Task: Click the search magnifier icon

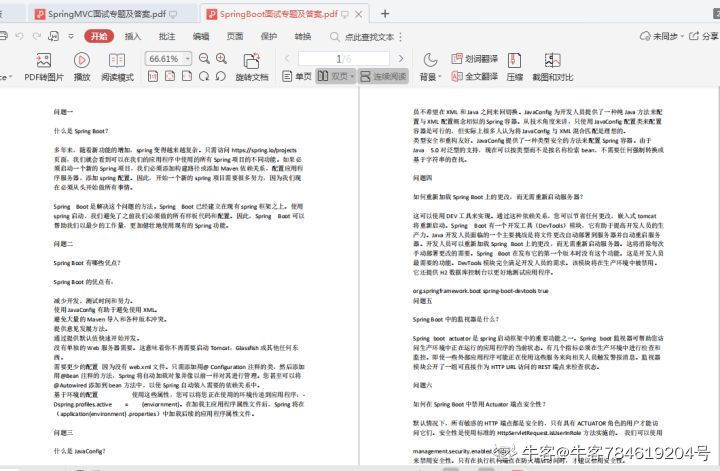Action: tap(335, 37)
